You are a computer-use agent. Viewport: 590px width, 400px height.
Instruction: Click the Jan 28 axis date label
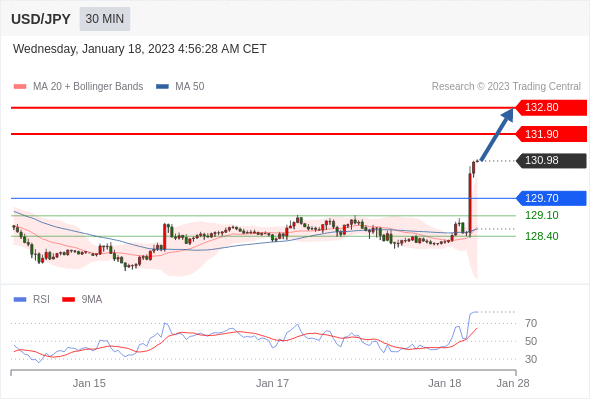[x=513, y=383]
